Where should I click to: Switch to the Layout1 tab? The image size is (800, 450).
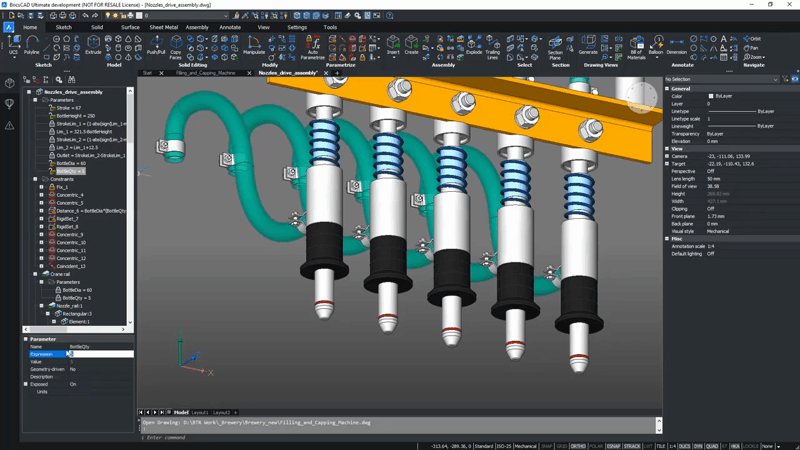tap(199, 412)
